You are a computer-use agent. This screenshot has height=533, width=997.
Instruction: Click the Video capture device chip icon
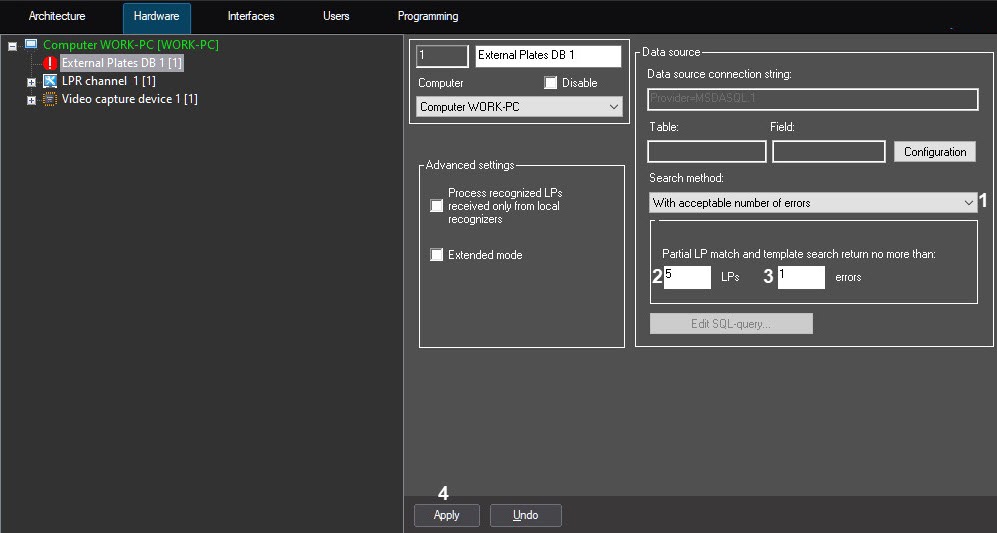(50, 99)
